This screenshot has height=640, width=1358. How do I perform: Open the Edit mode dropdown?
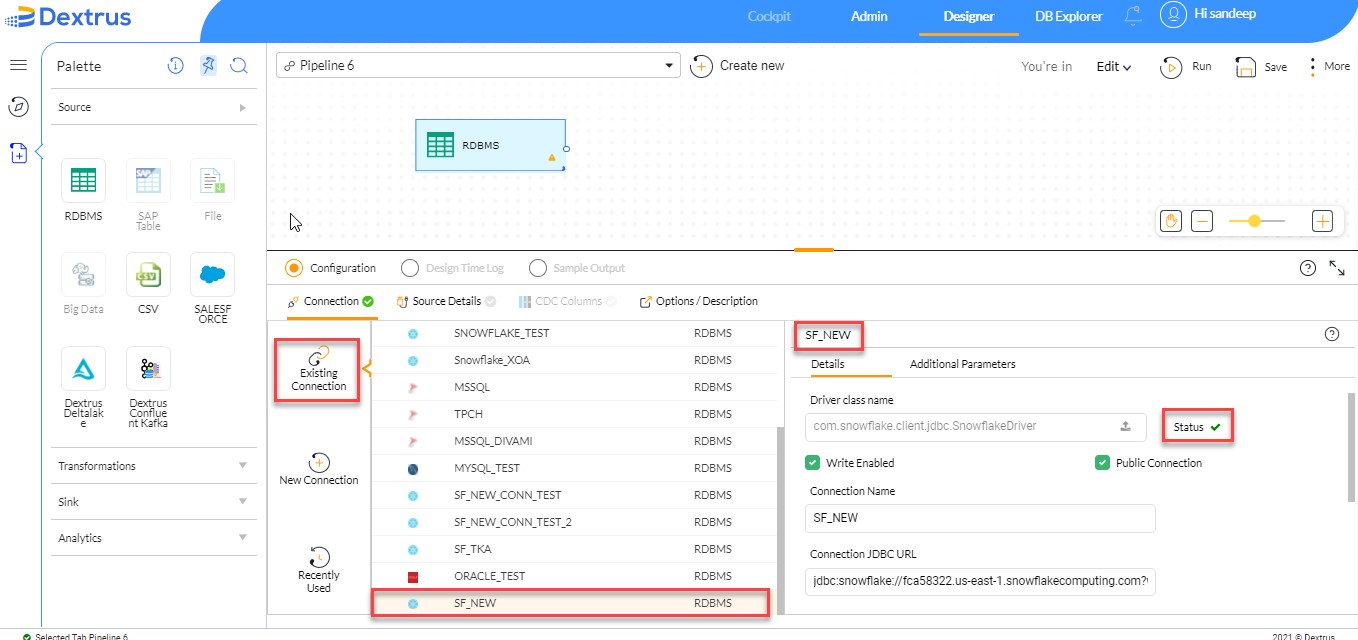[1113, 67]
